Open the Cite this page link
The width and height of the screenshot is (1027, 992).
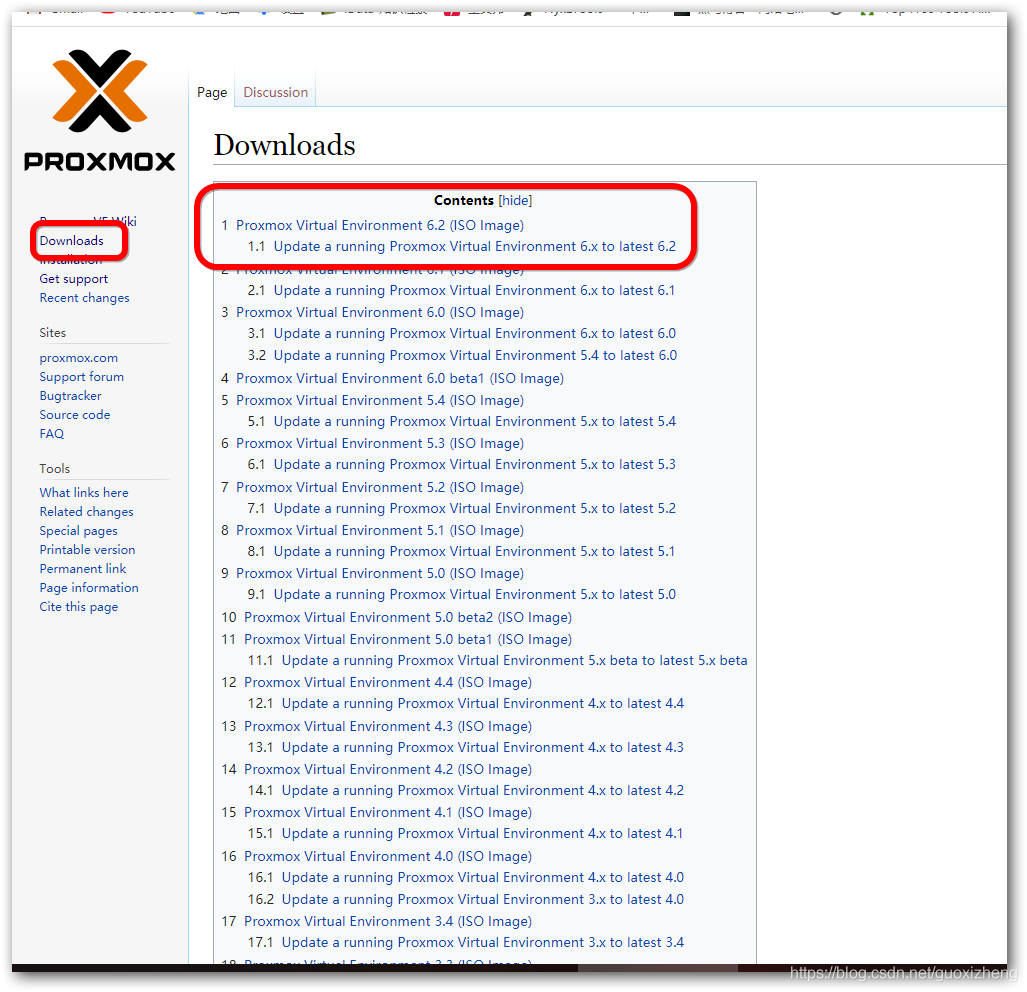[78, 606]
